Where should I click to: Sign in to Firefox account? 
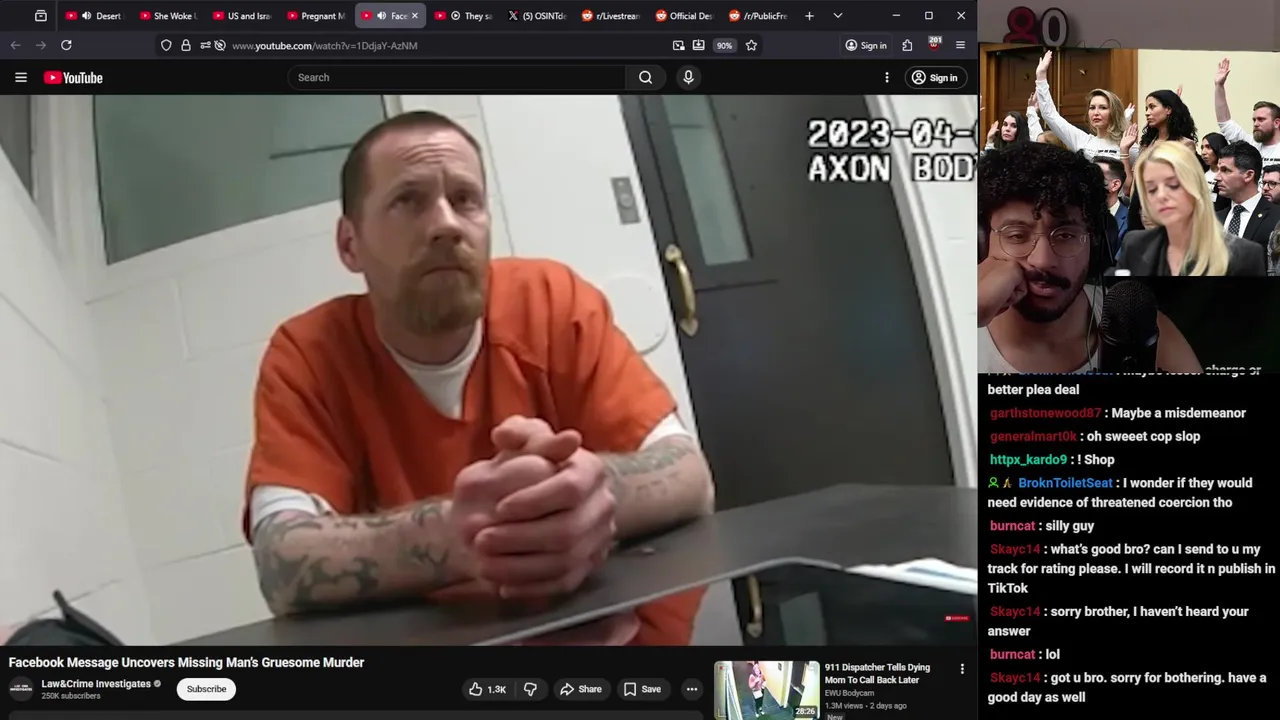click(866, 45)
